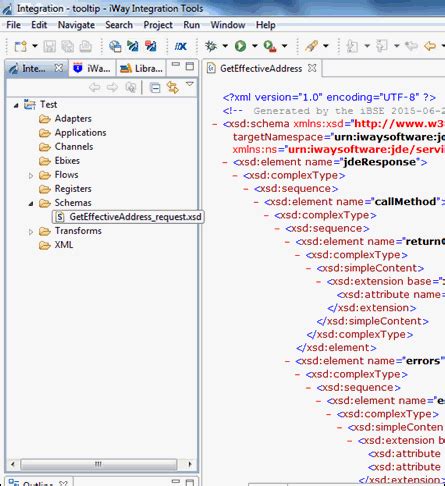445x486 pixels.
Task: Click the Run External Tools icon
Action: (x=270, y=46)
